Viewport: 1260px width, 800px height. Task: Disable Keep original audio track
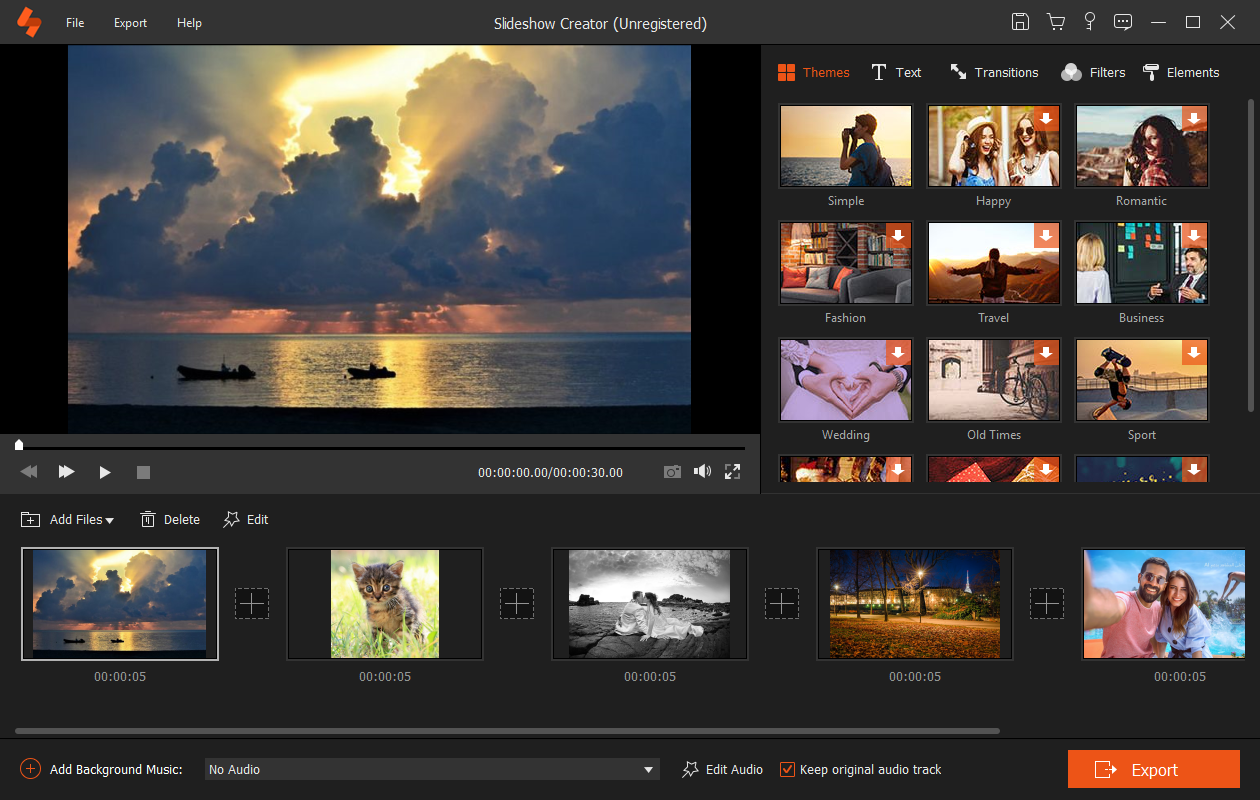coord(787,769)
